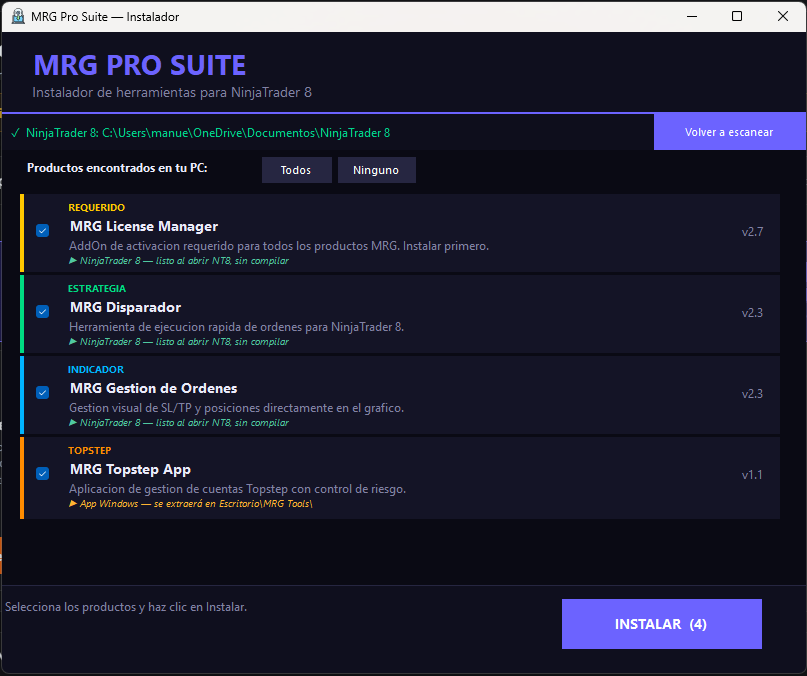Click the ESTRATEGIA category label
807x676 pixels.
(x=97, y=288)
